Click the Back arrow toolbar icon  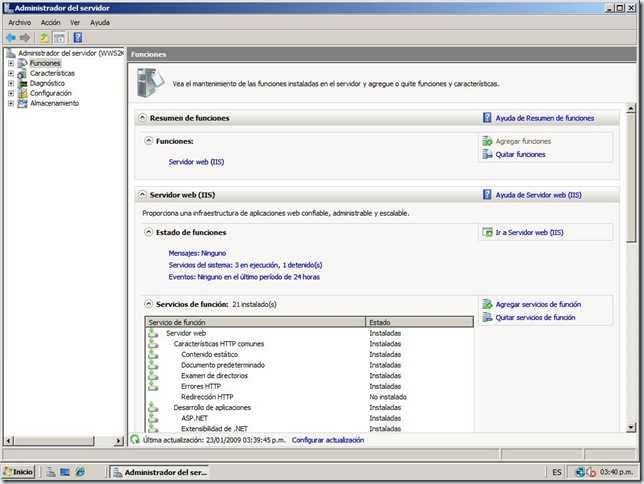point(11,38)
